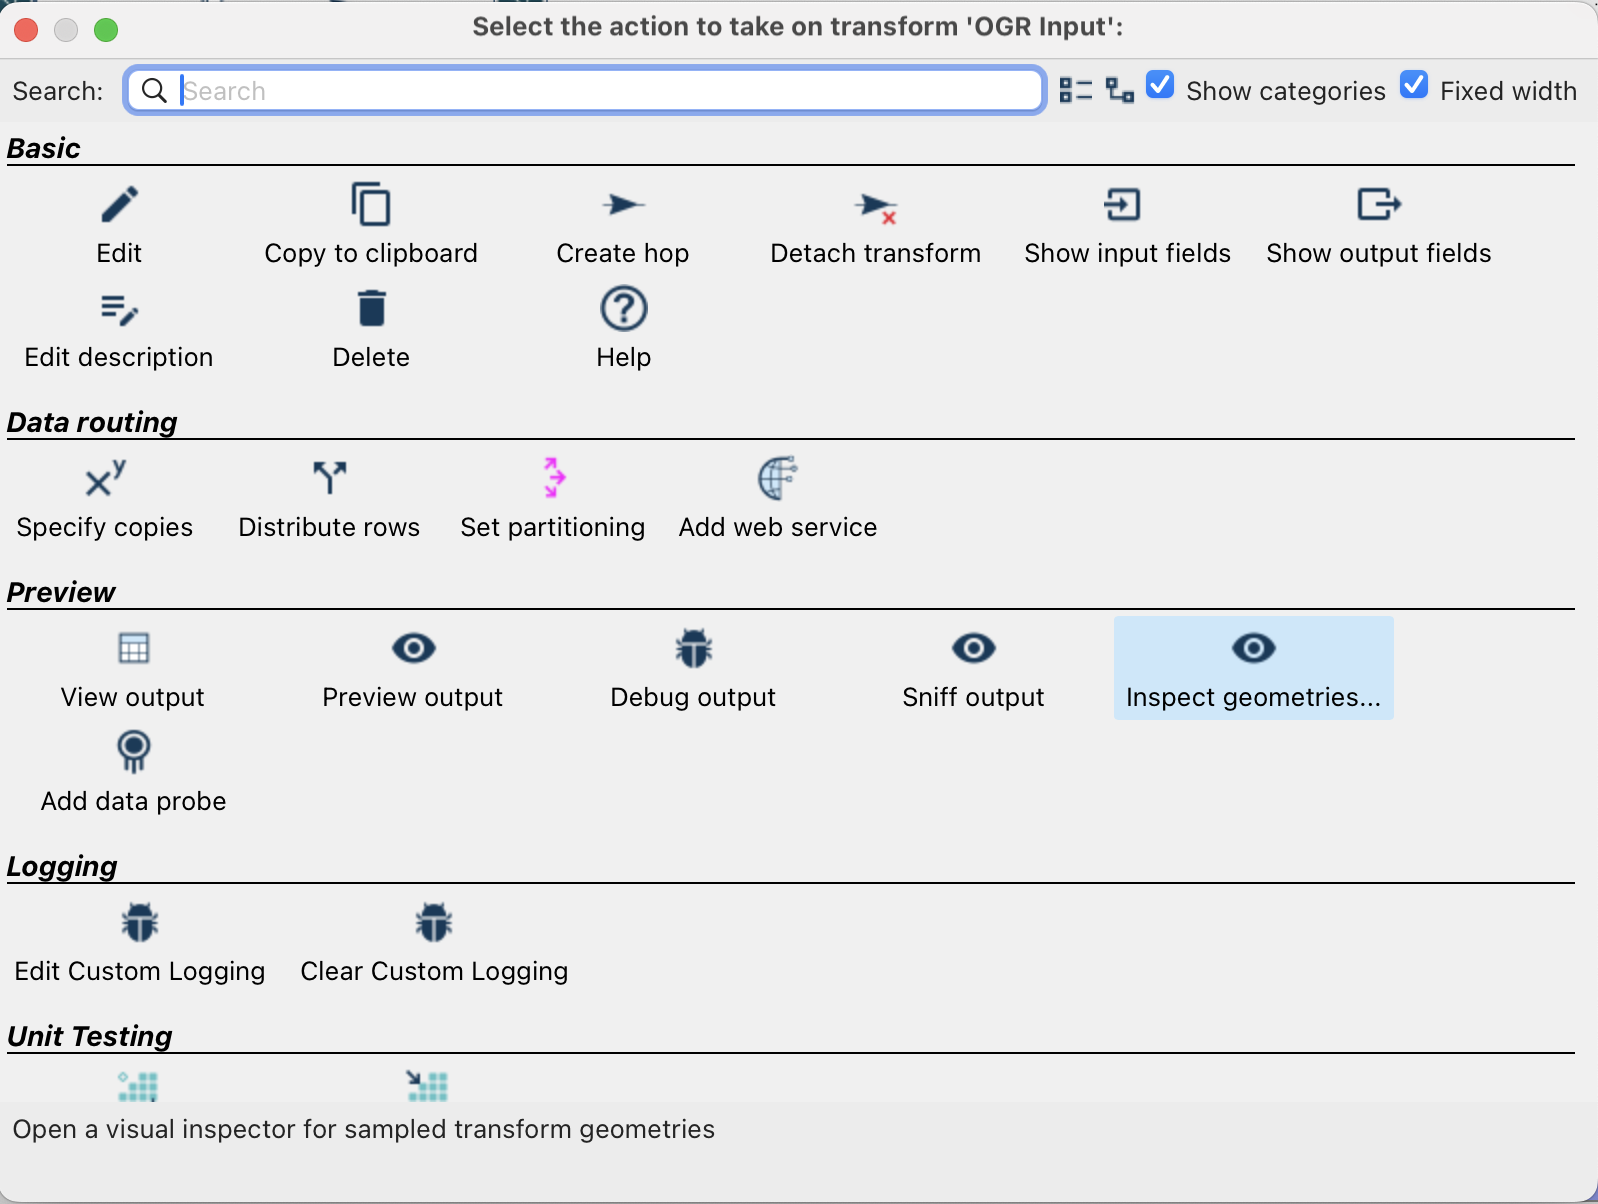The image size is (1598, 1204).
Task: Open Edit Custom Logging
Action: (x=140, y=924)
